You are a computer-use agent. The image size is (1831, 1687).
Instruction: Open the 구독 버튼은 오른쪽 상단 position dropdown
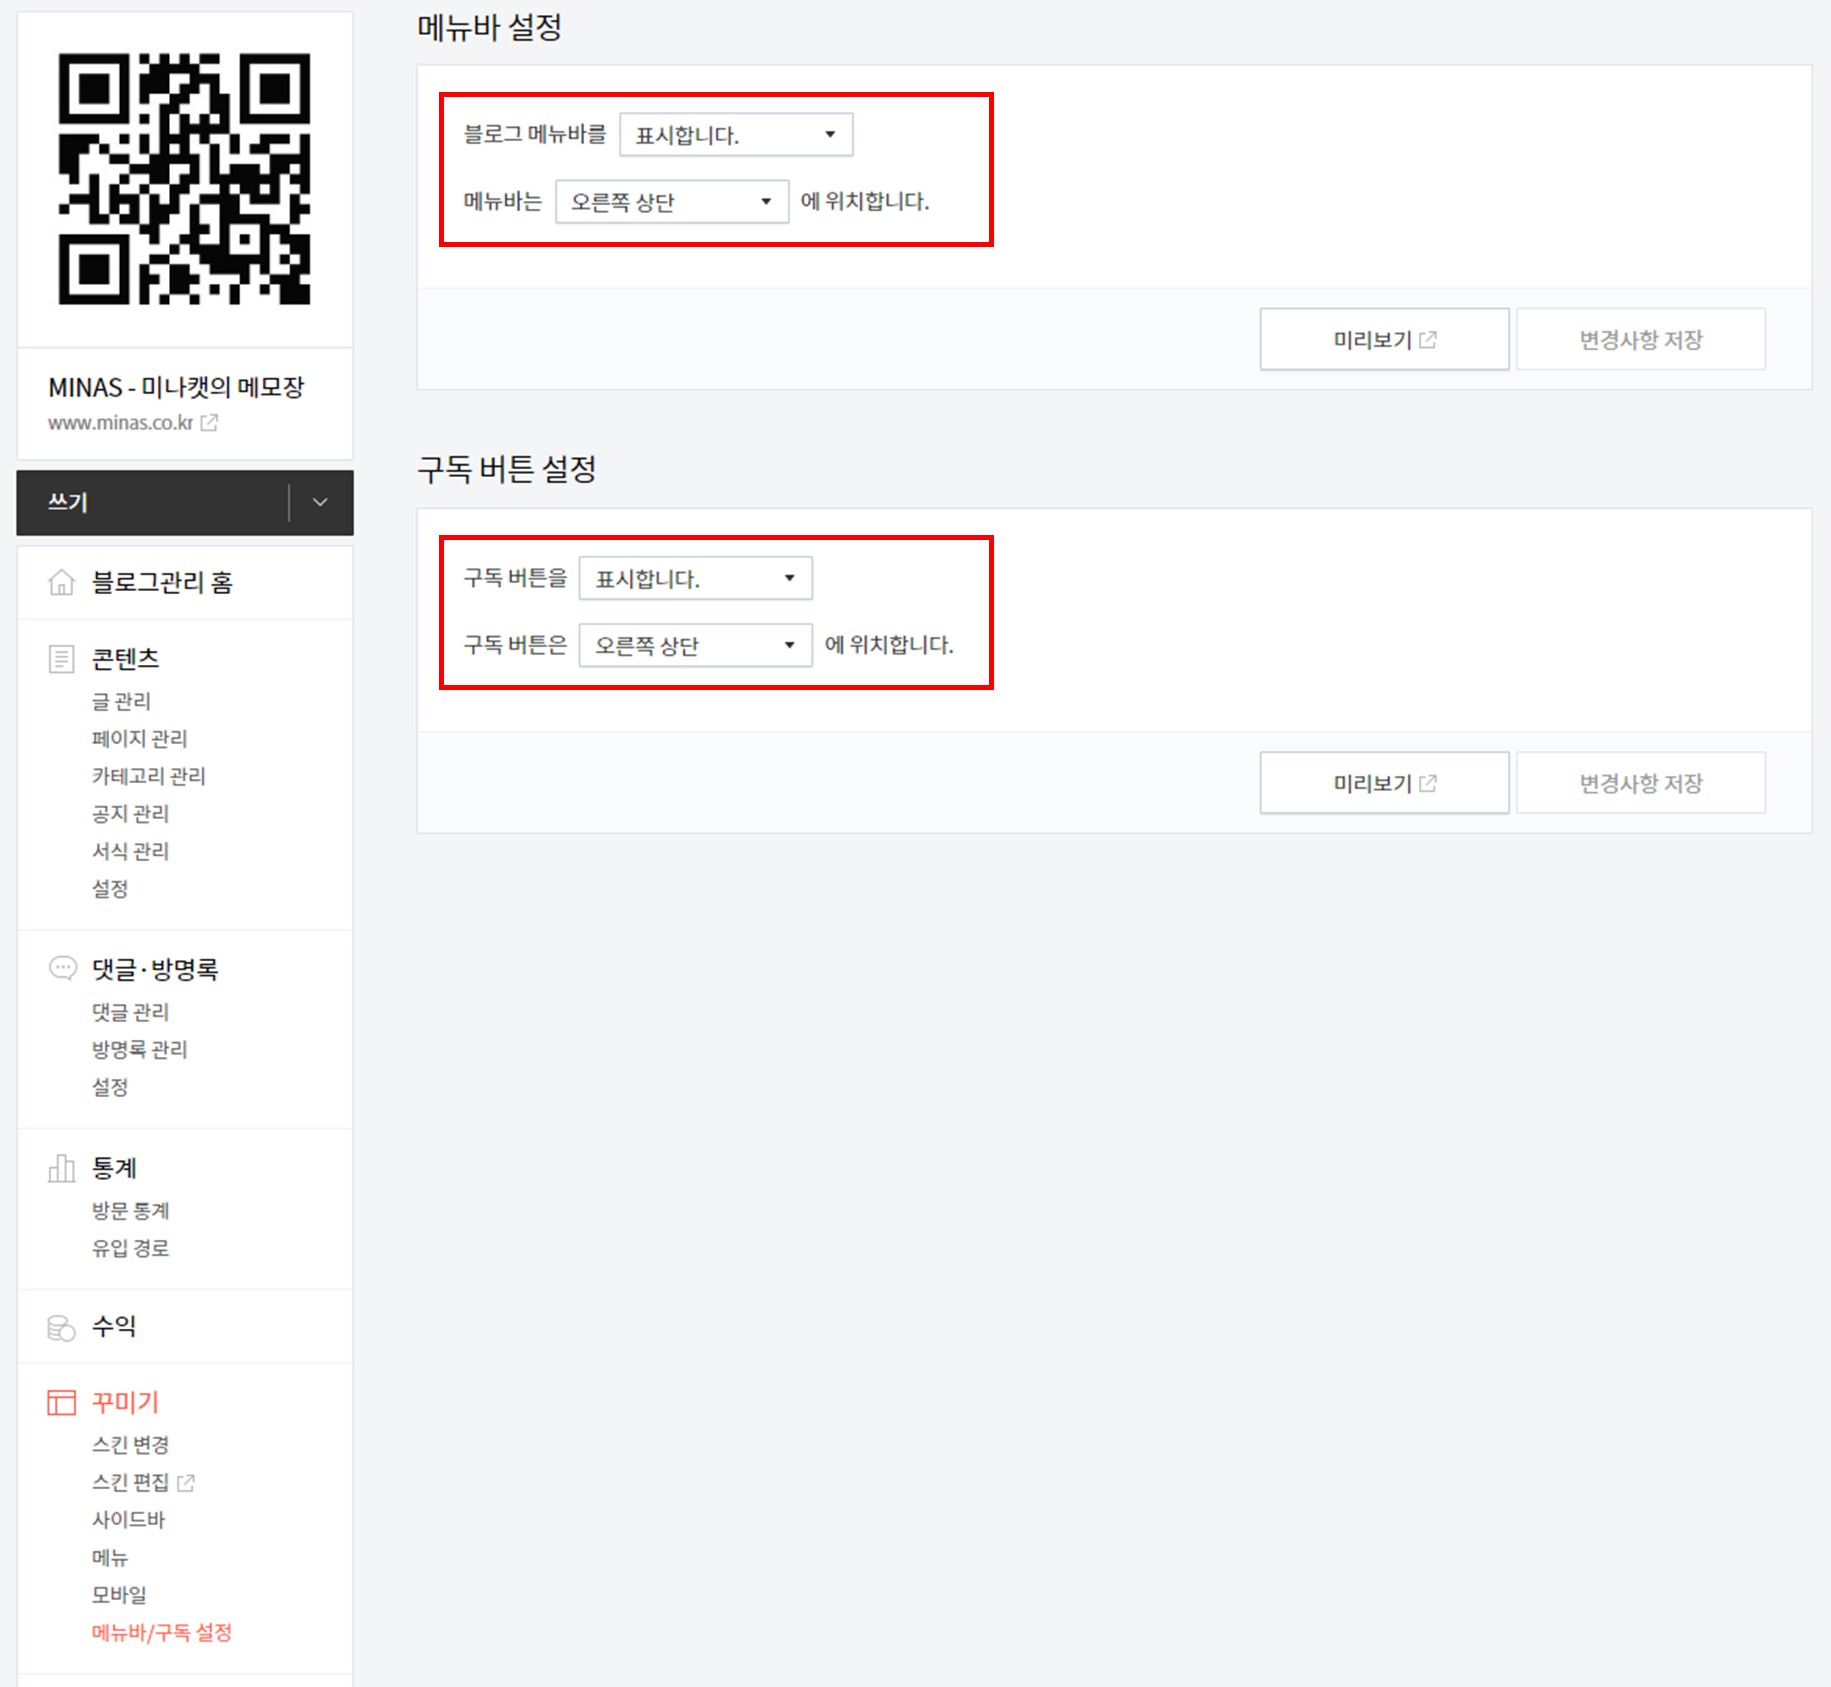coord(696,645)
